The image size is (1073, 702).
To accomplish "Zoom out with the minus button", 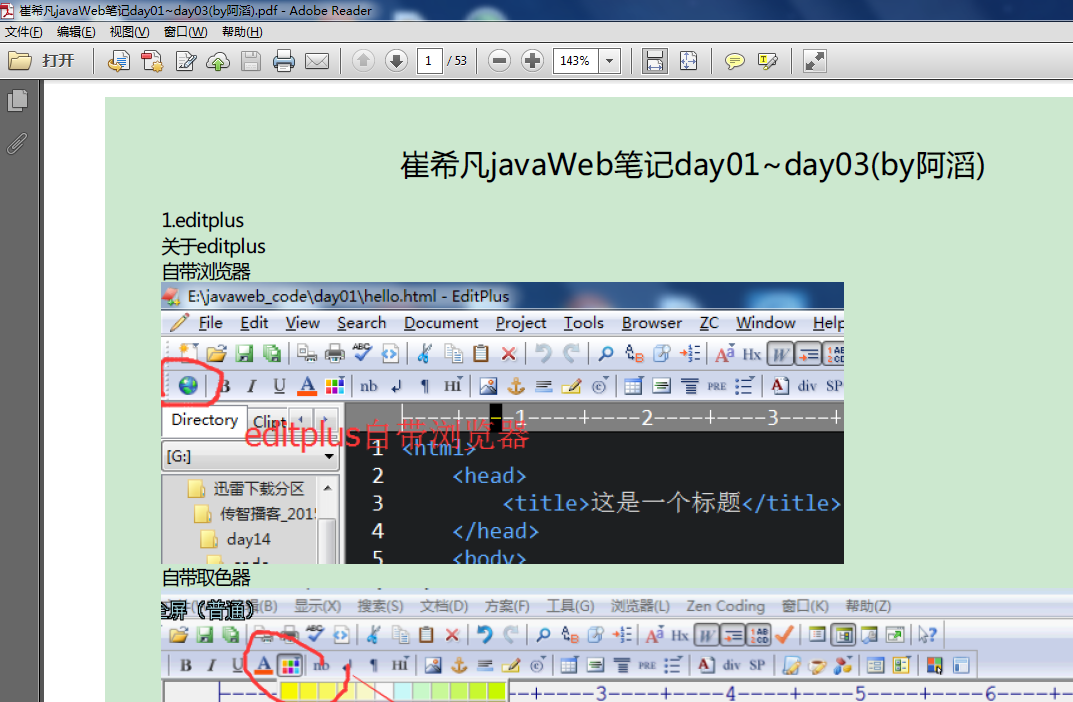I will click(x=500, y=61).
